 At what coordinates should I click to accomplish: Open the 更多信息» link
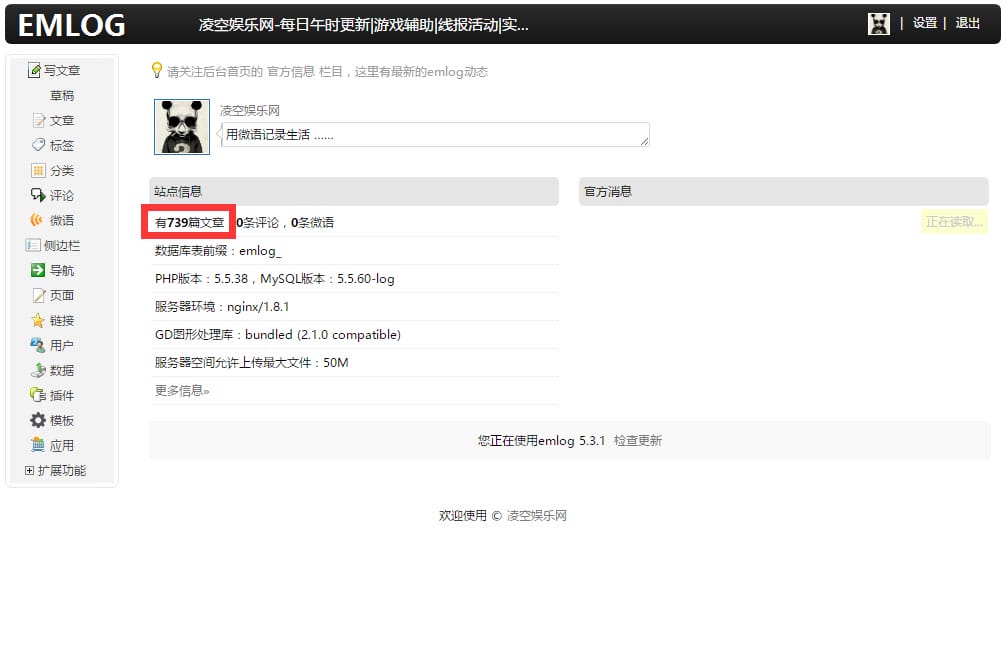pyautogui.click(x=180, y=390)
